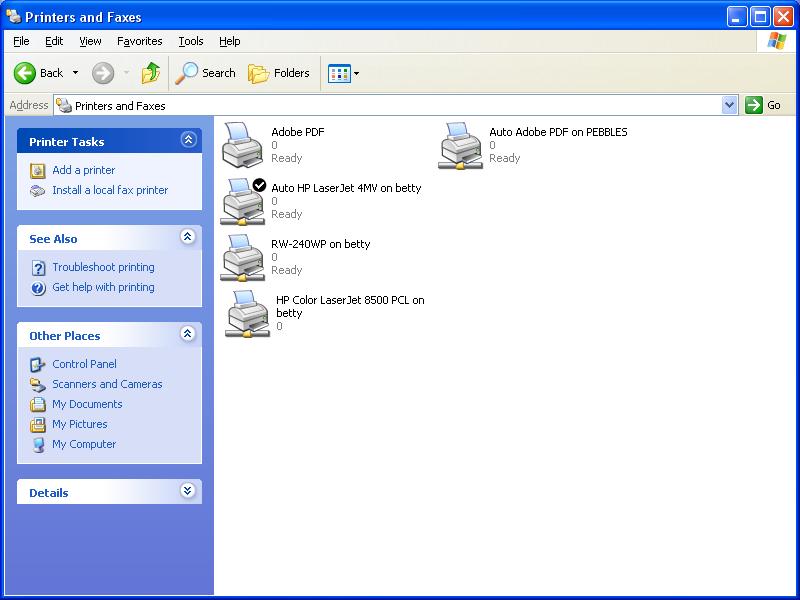
Task: Click the RW-240WP on betty name
Action: 321,244
